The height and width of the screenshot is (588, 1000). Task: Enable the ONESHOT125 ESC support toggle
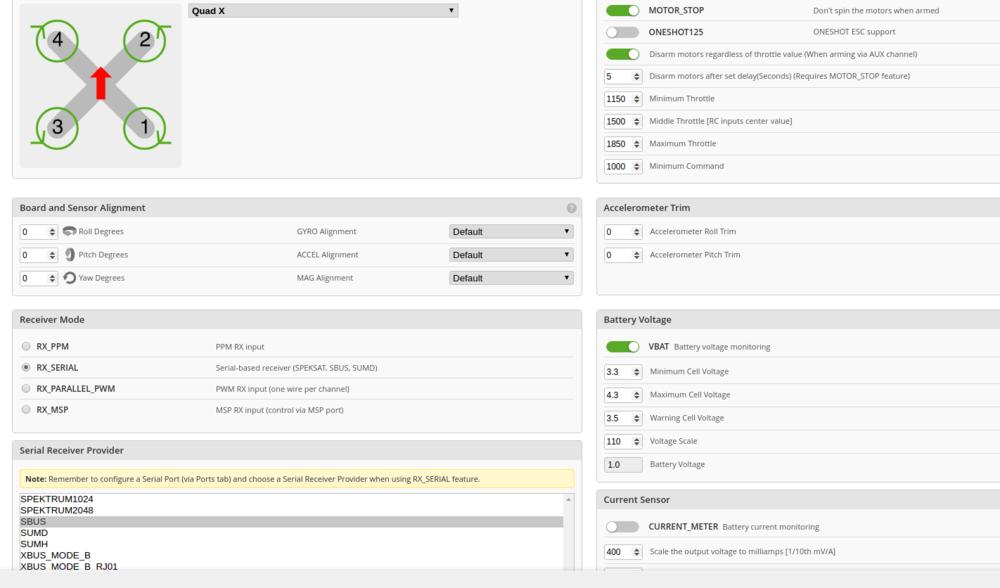622,32
